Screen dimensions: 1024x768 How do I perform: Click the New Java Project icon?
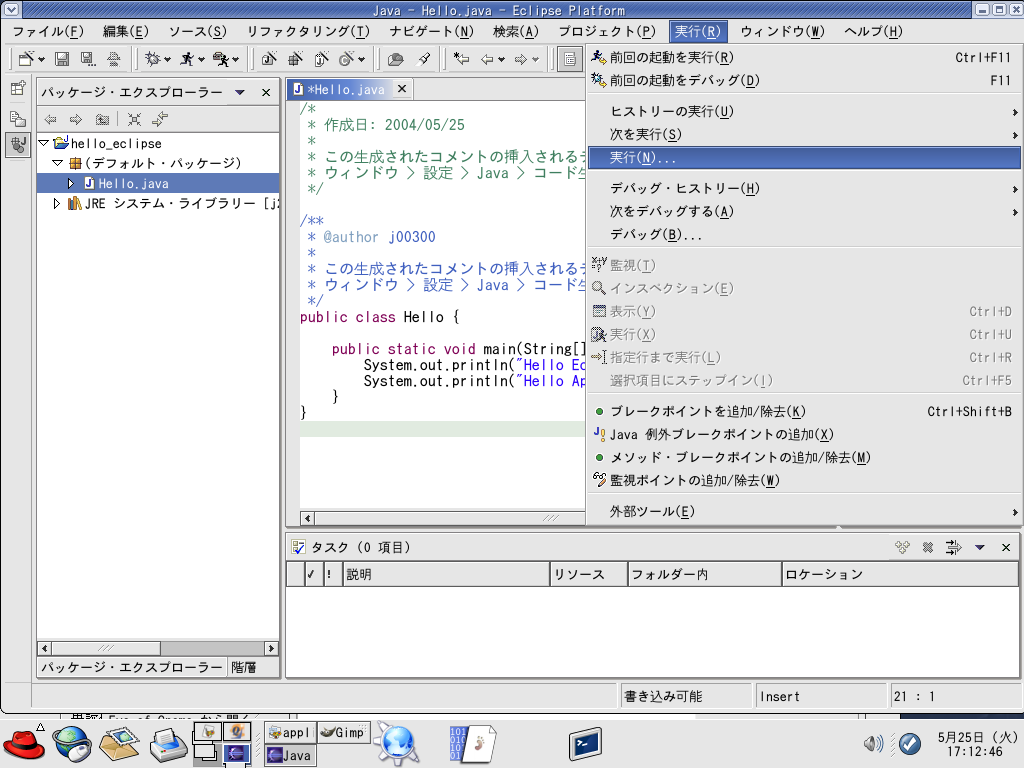pos(269,59)
